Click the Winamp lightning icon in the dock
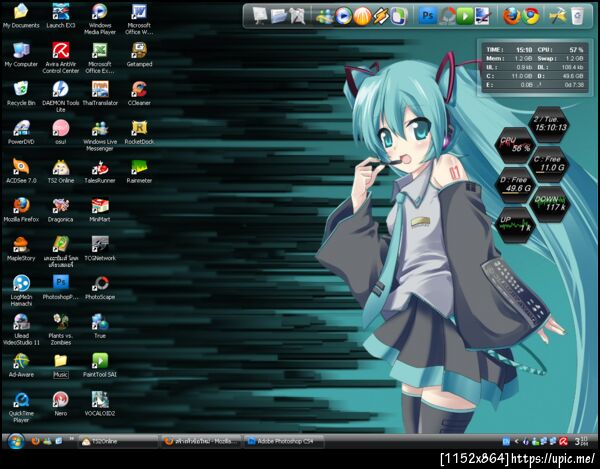This screenshot has width=600, height=469. pos(381,16)
